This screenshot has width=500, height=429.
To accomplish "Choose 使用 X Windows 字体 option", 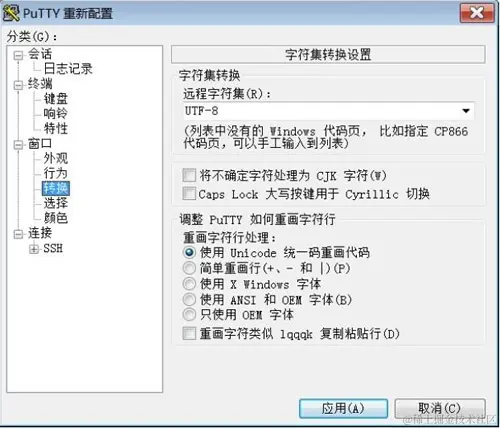I will pos(189,284).
